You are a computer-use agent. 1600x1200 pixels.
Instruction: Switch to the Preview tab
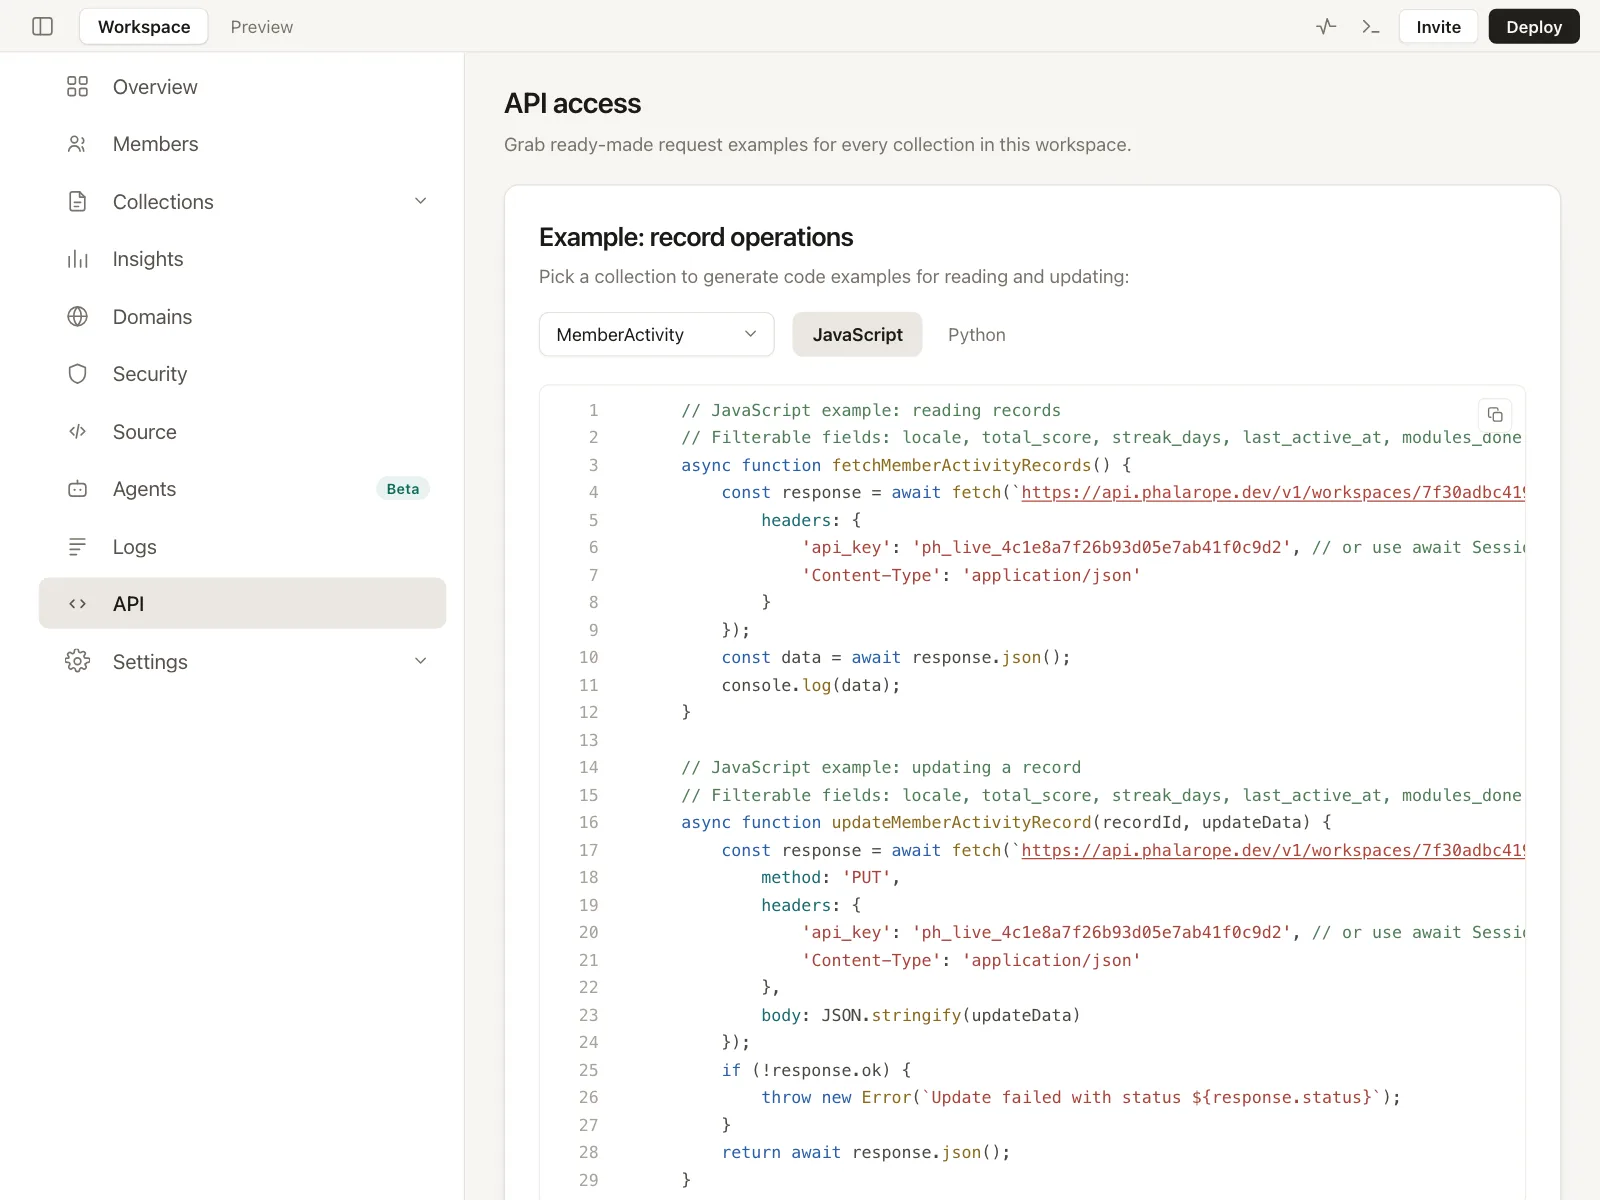point(262,26)
